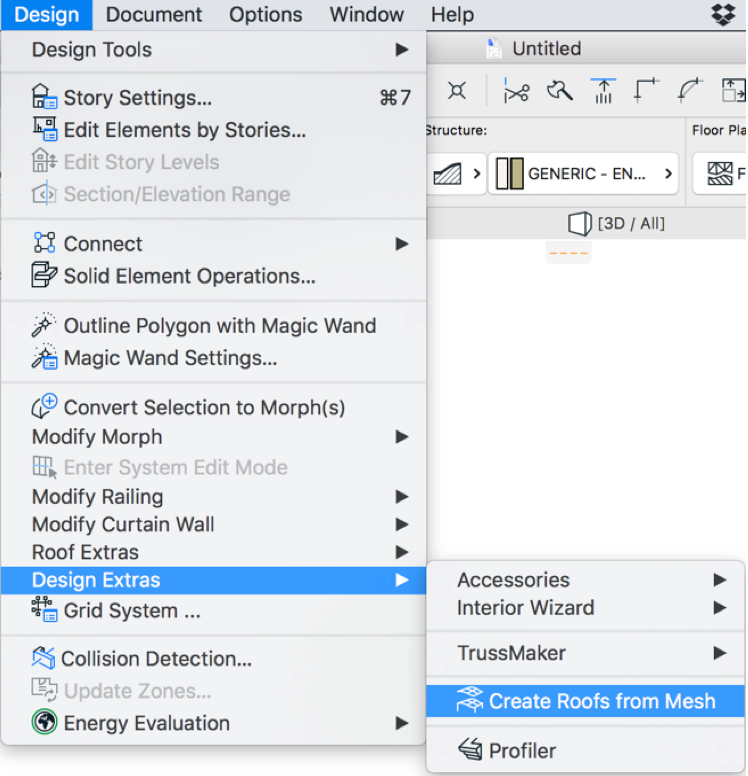Open Solid Element Operations

[213, 276]
